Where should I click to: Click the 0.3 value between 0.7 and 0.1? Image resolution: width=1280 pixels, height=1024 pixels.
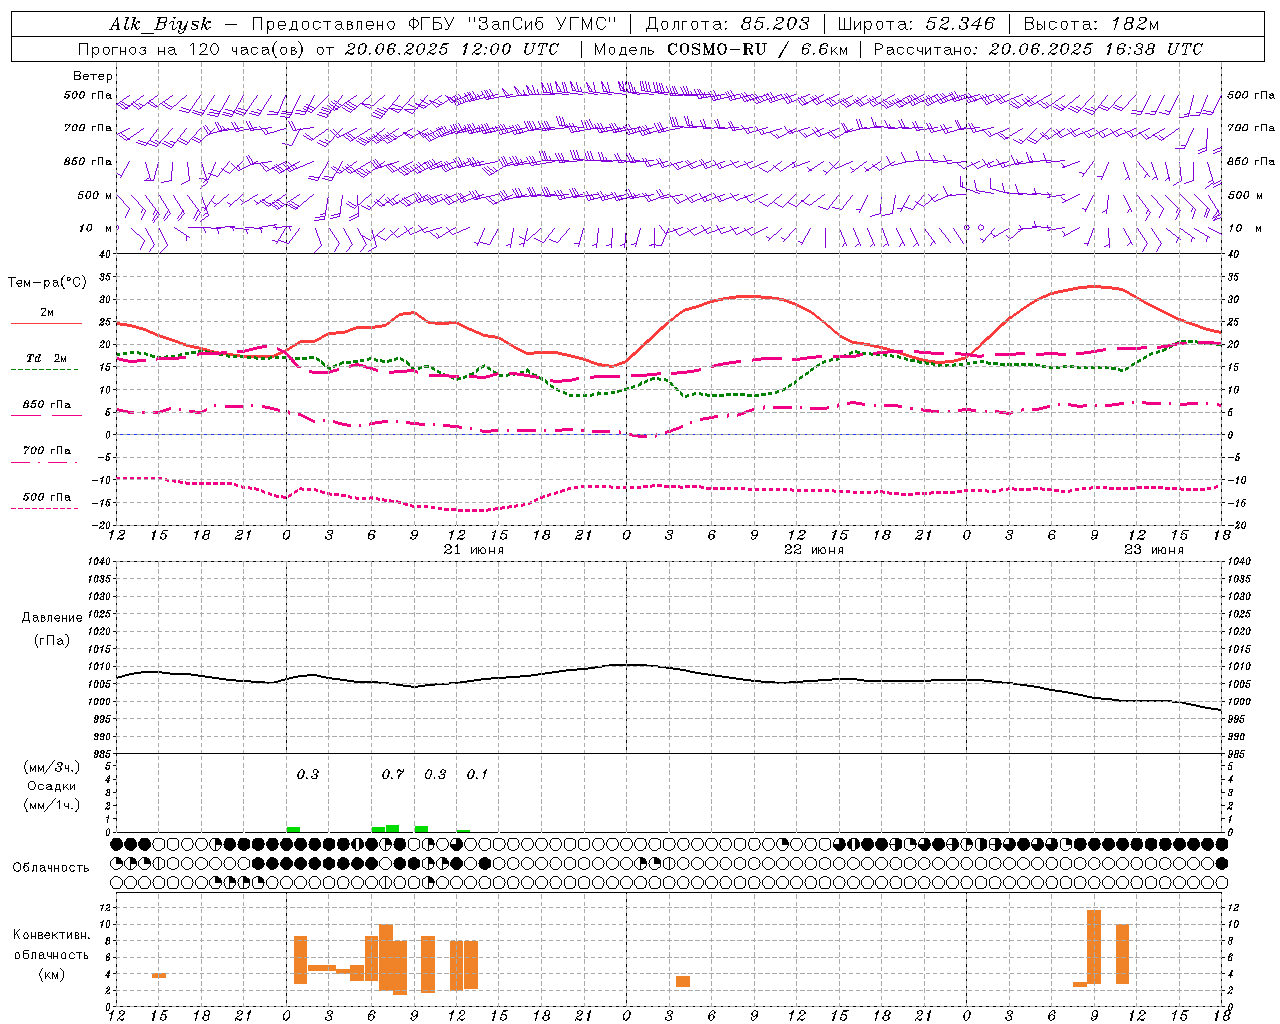pos(435,774)
